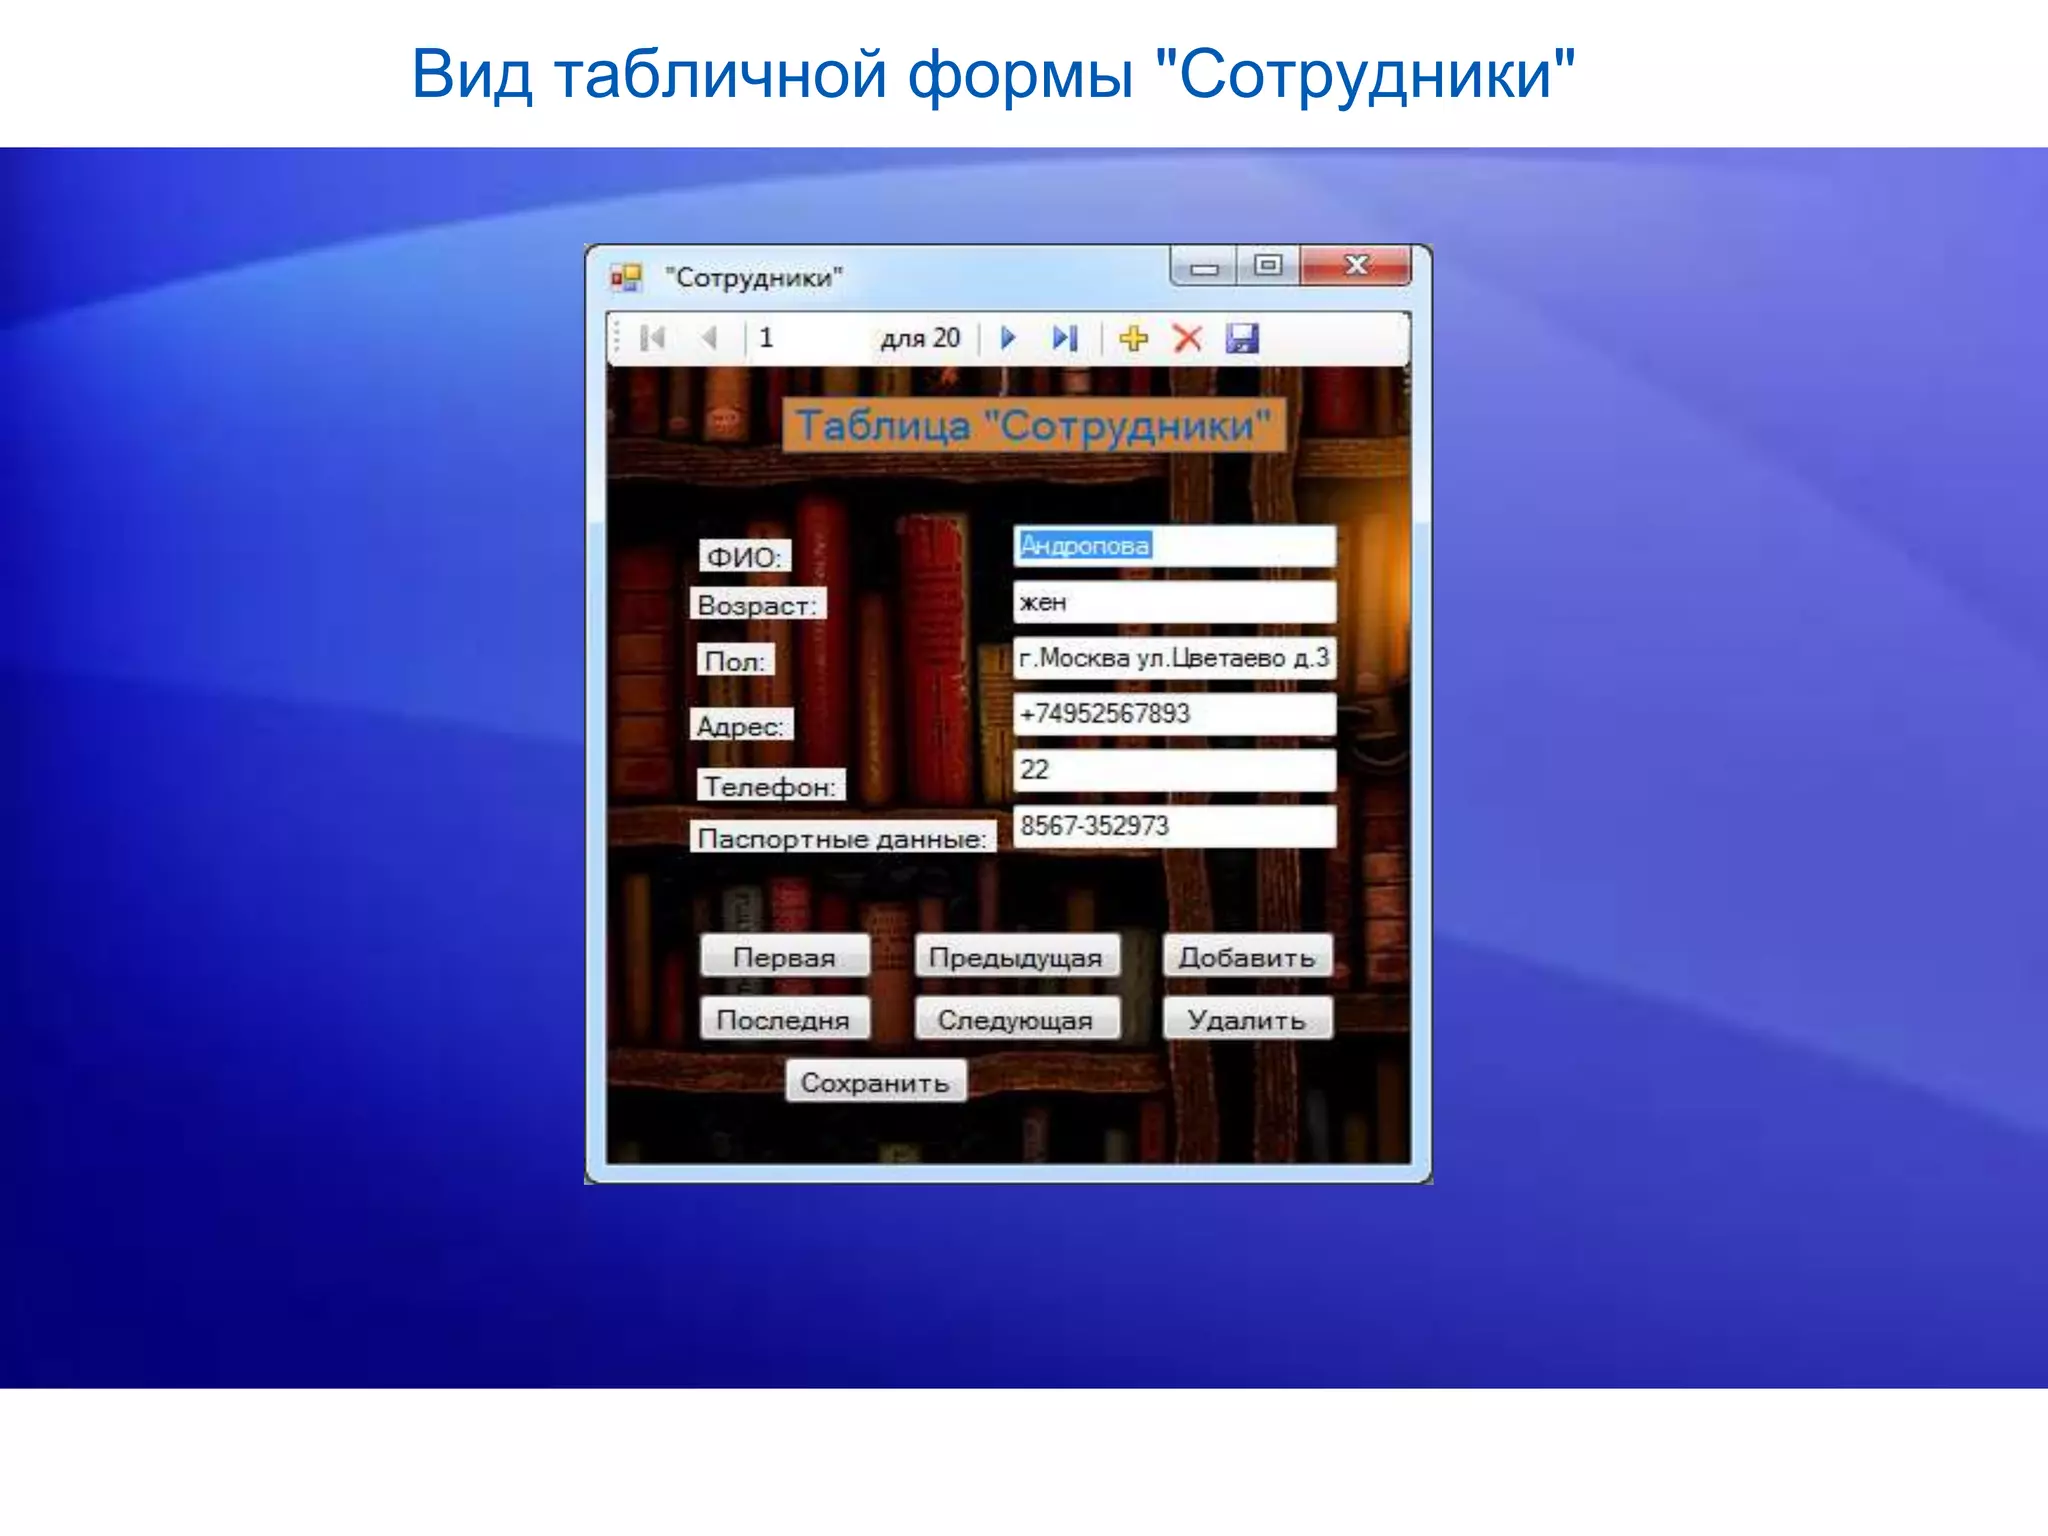This screenshot has width=2048, height=1536.
Task: Go to first record navigator icon
Action: click(x=652, y=338)
